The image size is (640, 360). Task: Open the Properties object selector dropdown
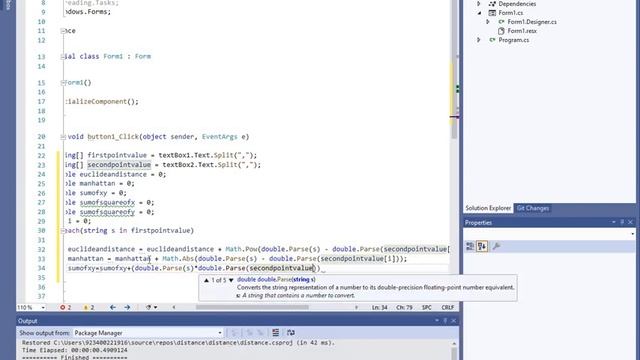[632, 234]
